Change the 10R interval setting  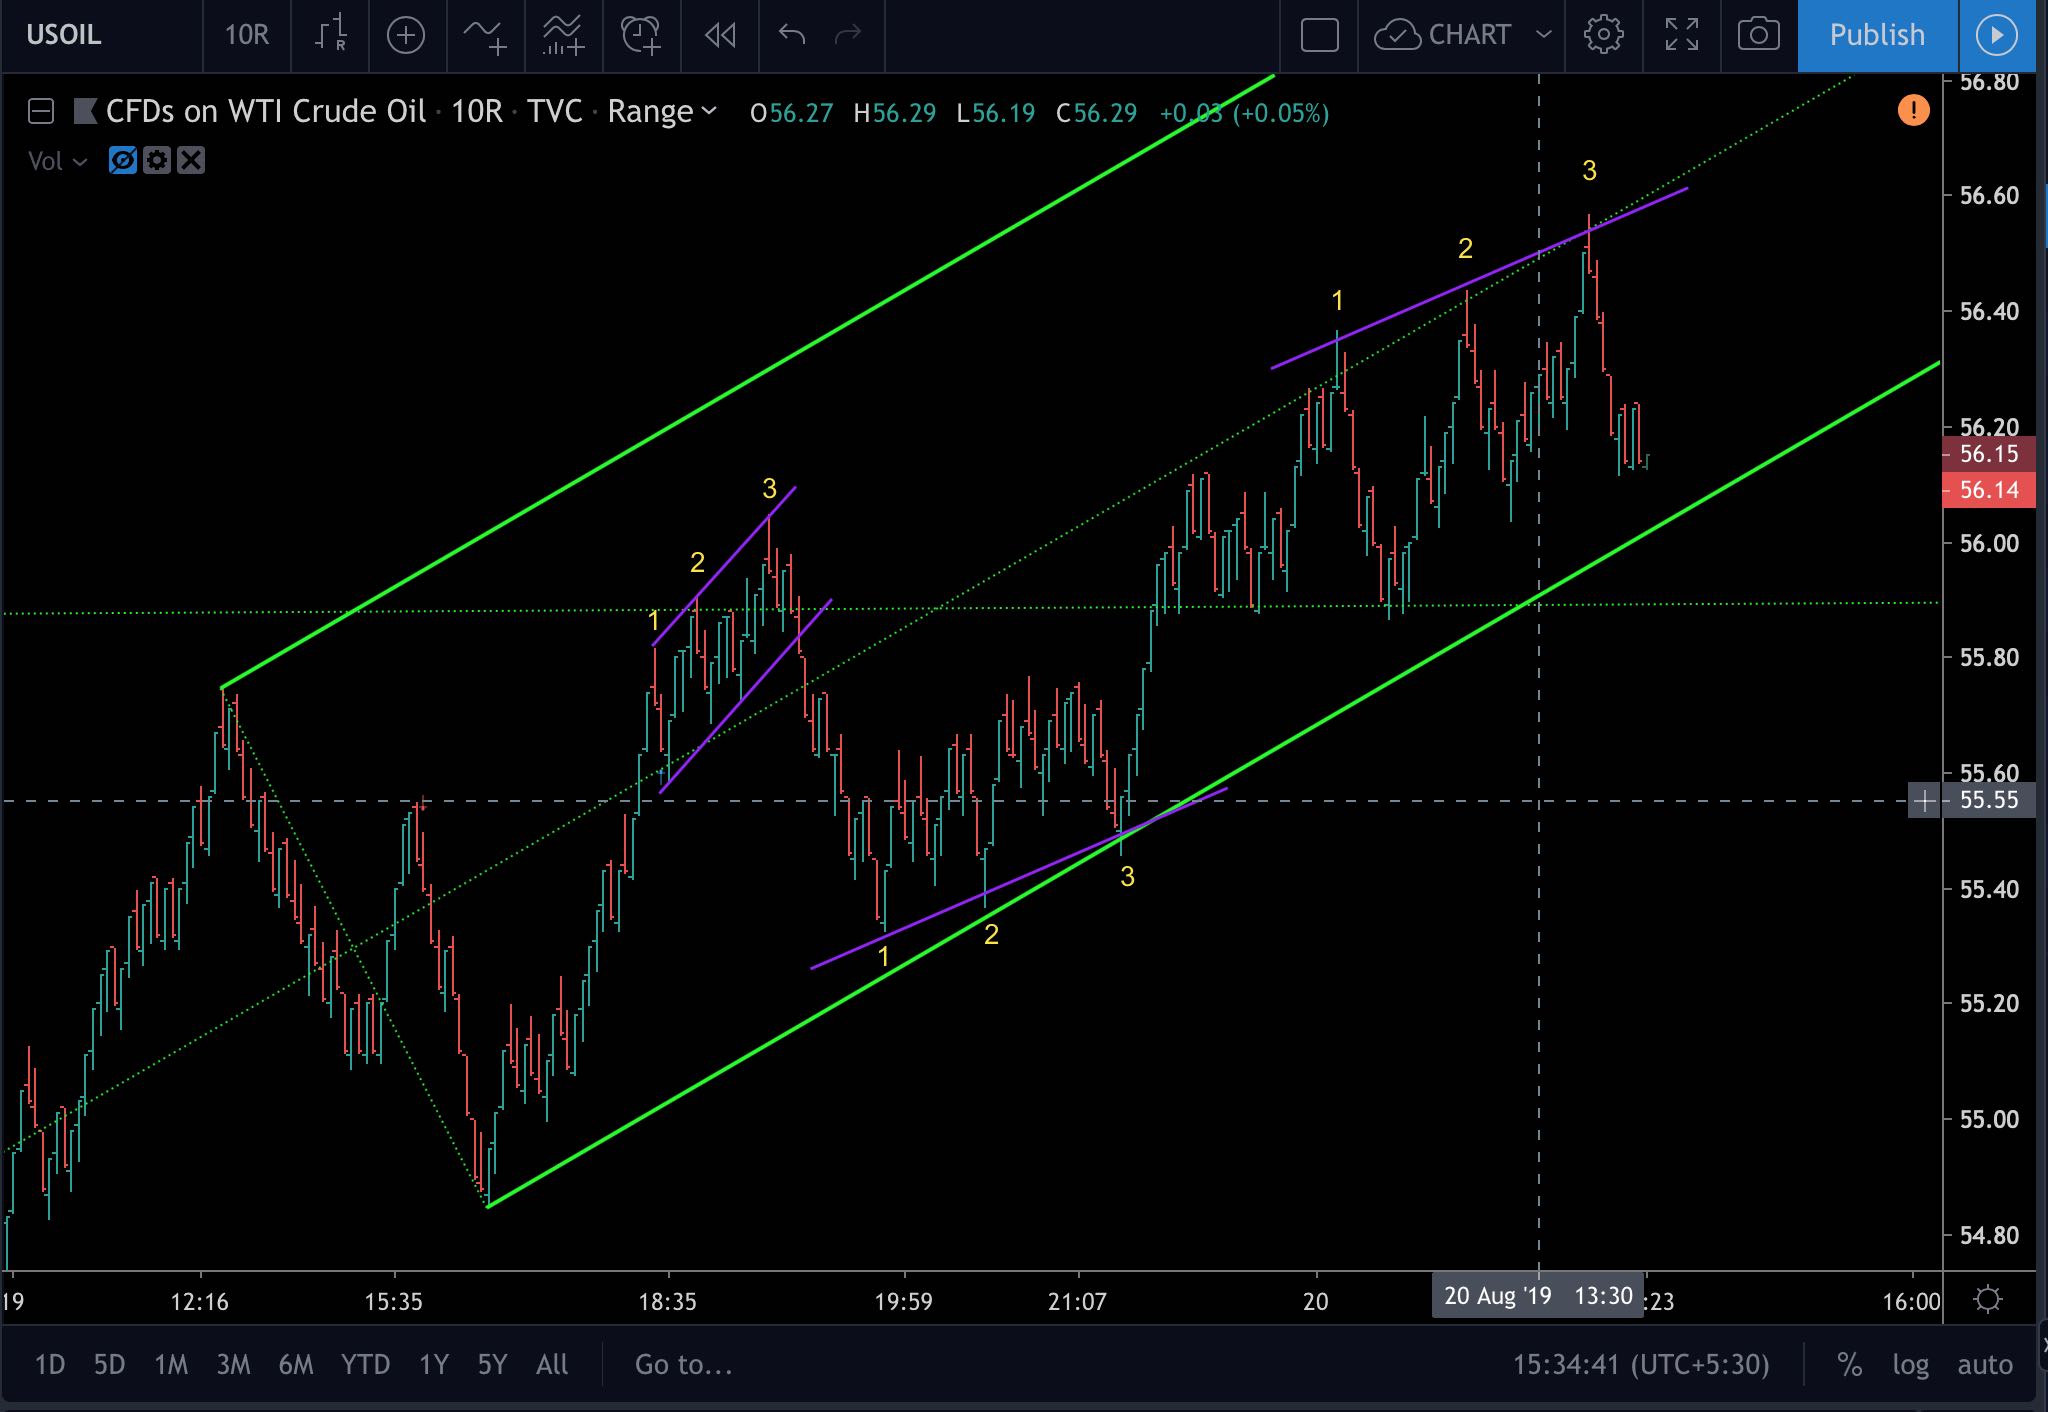coord(246,35)
